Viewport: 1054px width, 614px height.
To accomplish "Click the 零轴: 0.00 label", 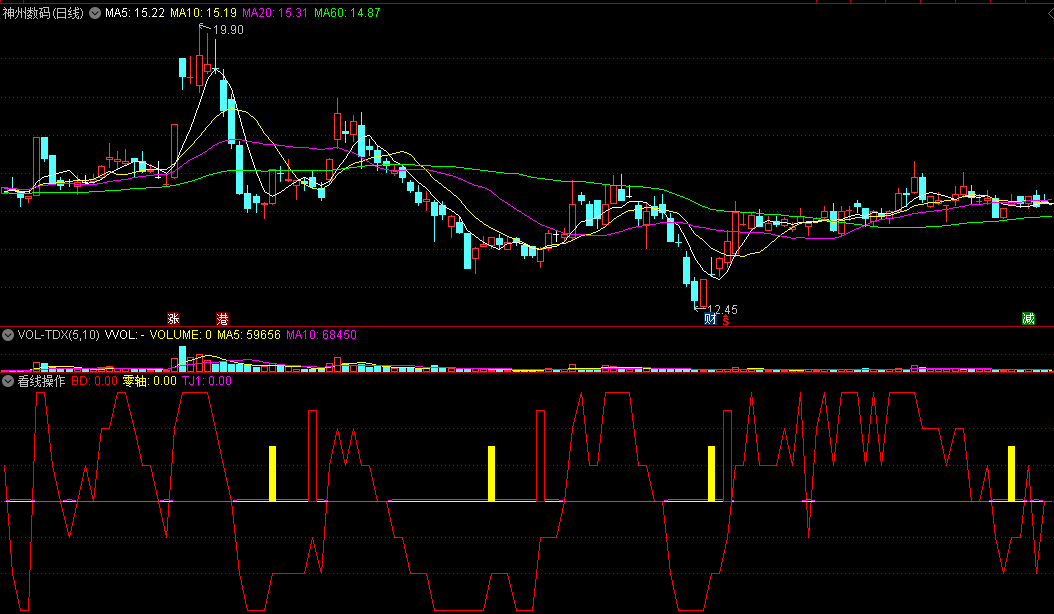I will click(x=149, y=381).
